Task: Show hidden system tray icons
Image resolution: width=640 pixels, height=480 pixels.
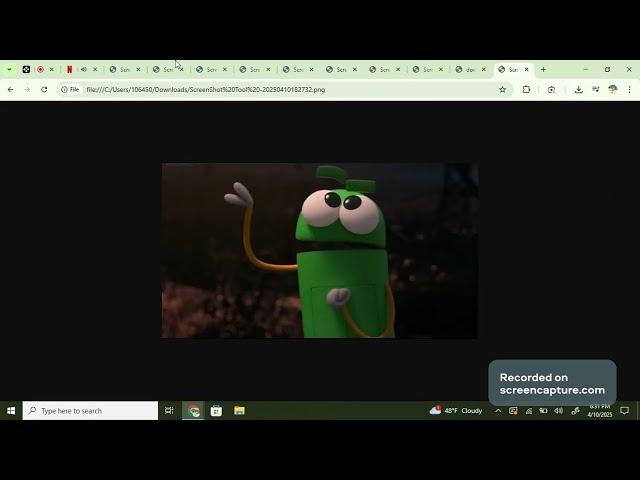Action: coord(498,411)
